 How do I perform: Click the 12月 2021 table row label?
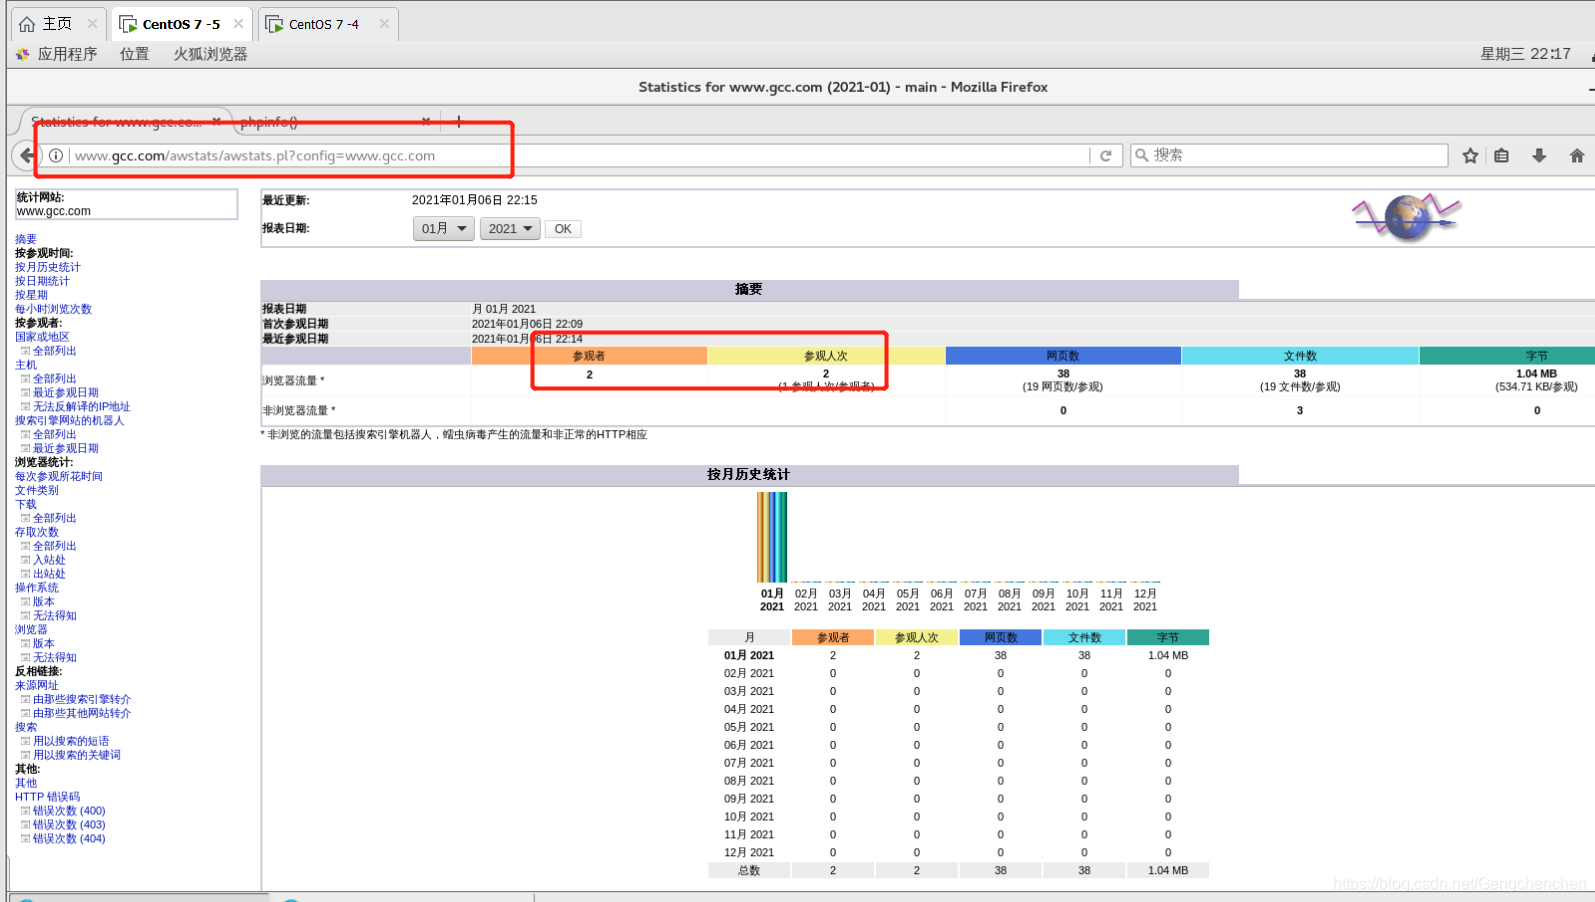point(749,853)
